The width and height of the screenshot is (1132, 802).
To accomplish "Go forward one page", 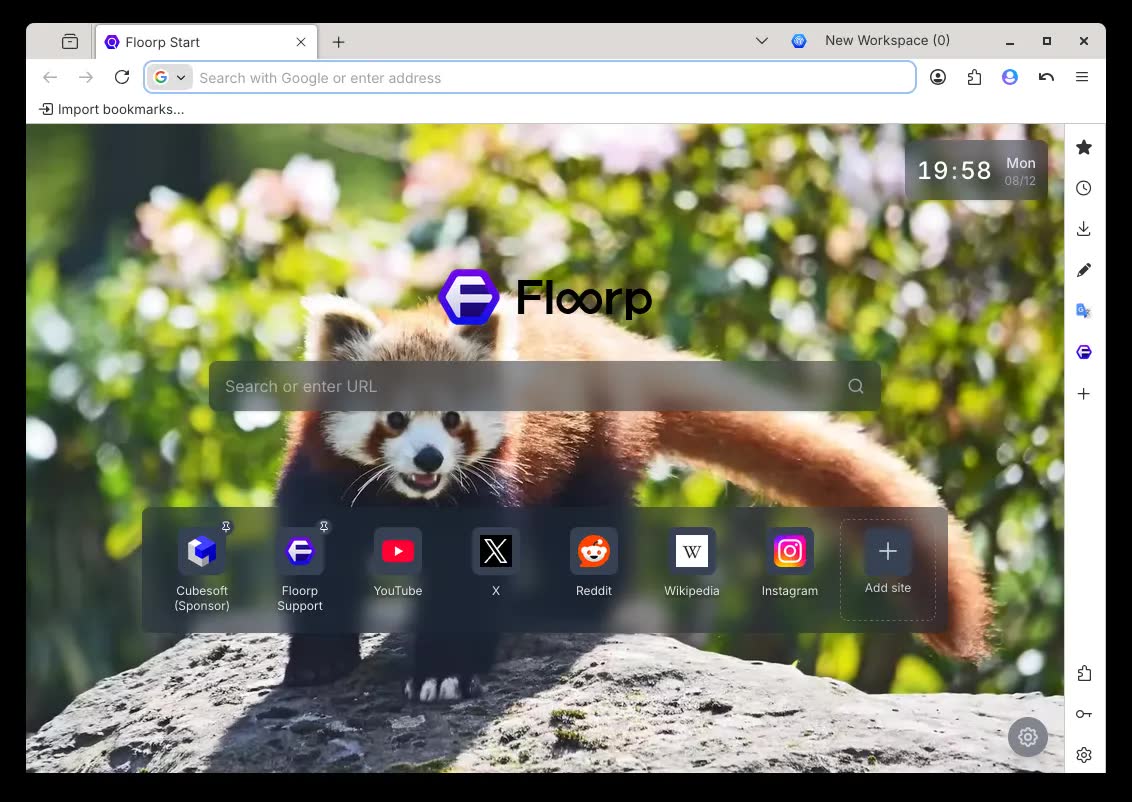I will pos(86,77).
